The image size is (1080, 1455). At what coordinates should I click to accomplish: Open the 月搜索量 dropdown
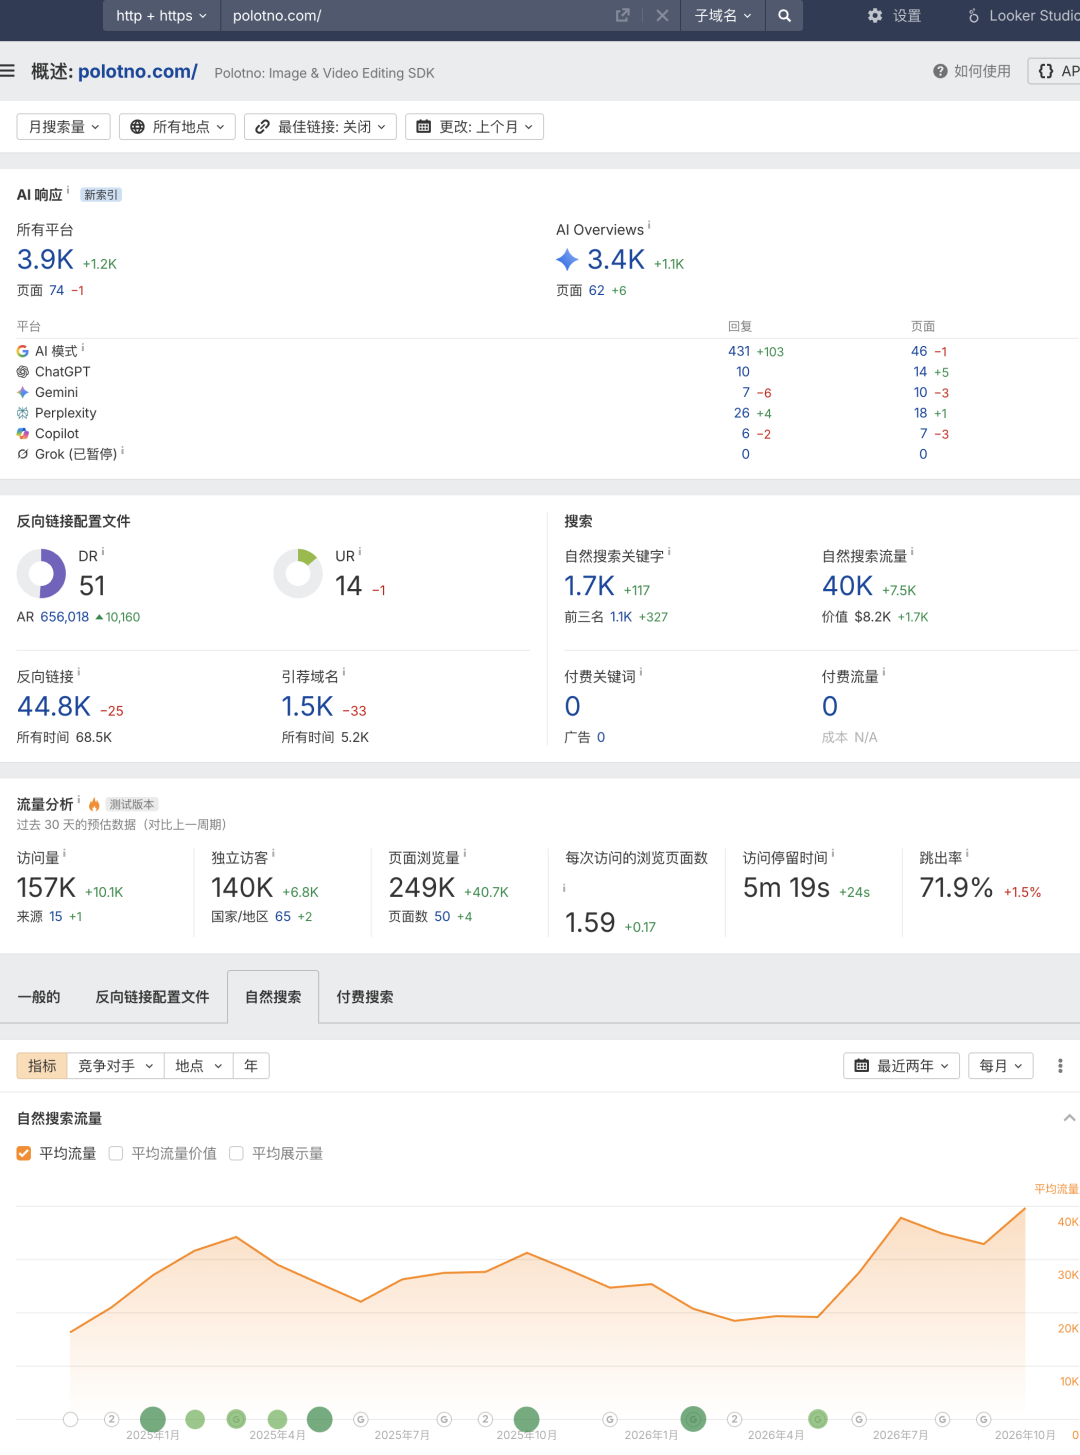click(64, 127)
